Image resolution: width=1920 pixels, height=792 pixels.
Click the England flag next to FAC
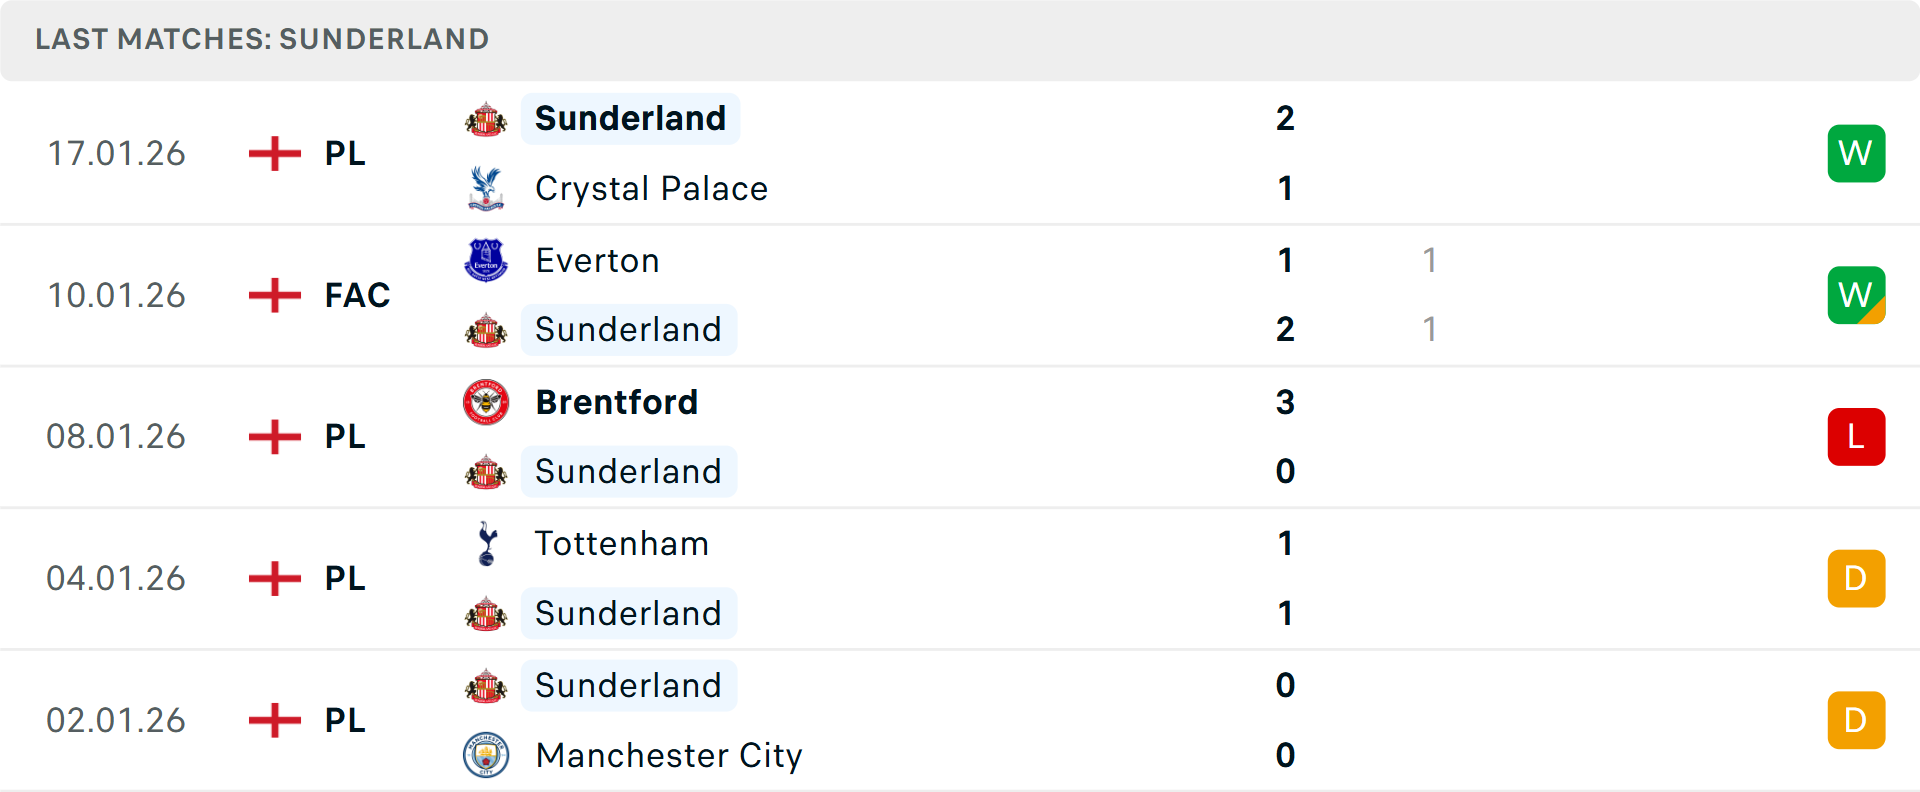pyautogui.click(x=273, y=294)
